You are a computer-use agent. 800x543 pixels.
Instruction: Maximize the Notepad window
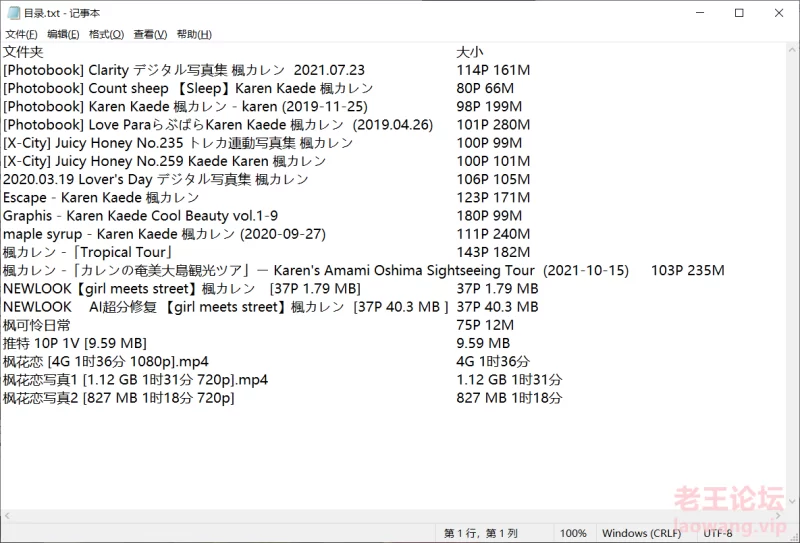click(x=739, y=13)
